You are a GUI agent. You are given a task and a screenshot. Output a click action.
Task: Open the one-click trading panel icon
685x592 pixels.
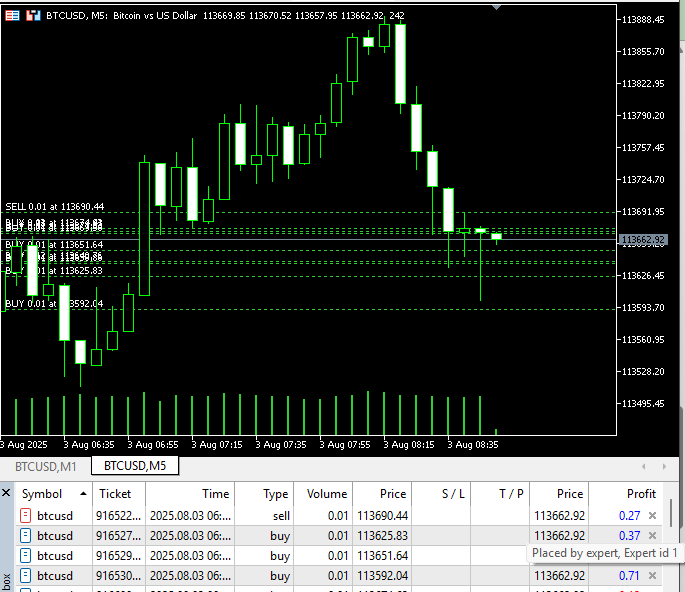pyautogui.click(x=12, y=16)
